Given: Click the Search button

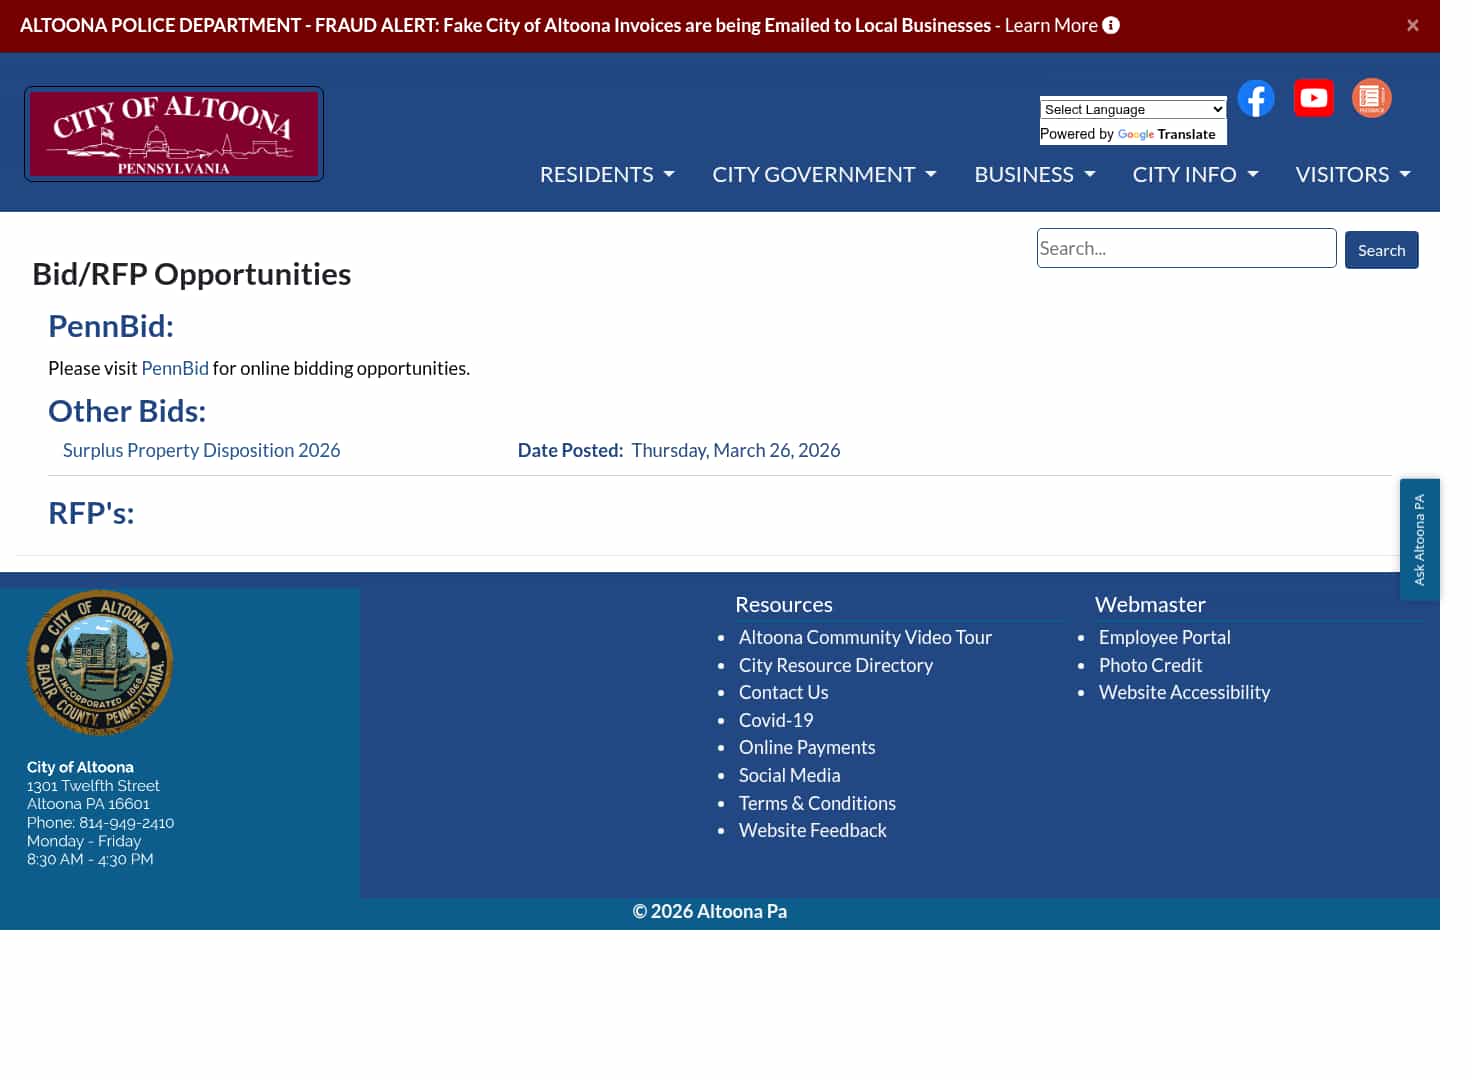Looking at the screenshot, I should tap(1382, 250).
